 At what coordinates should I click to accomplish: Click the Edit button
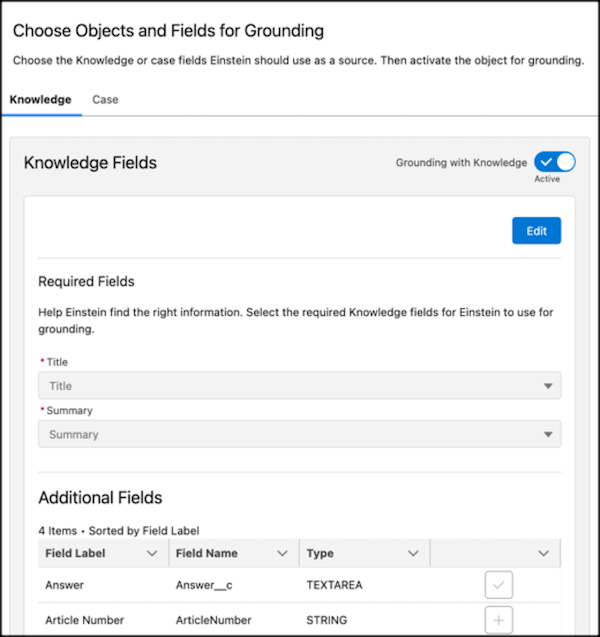(x=536, y=231)
